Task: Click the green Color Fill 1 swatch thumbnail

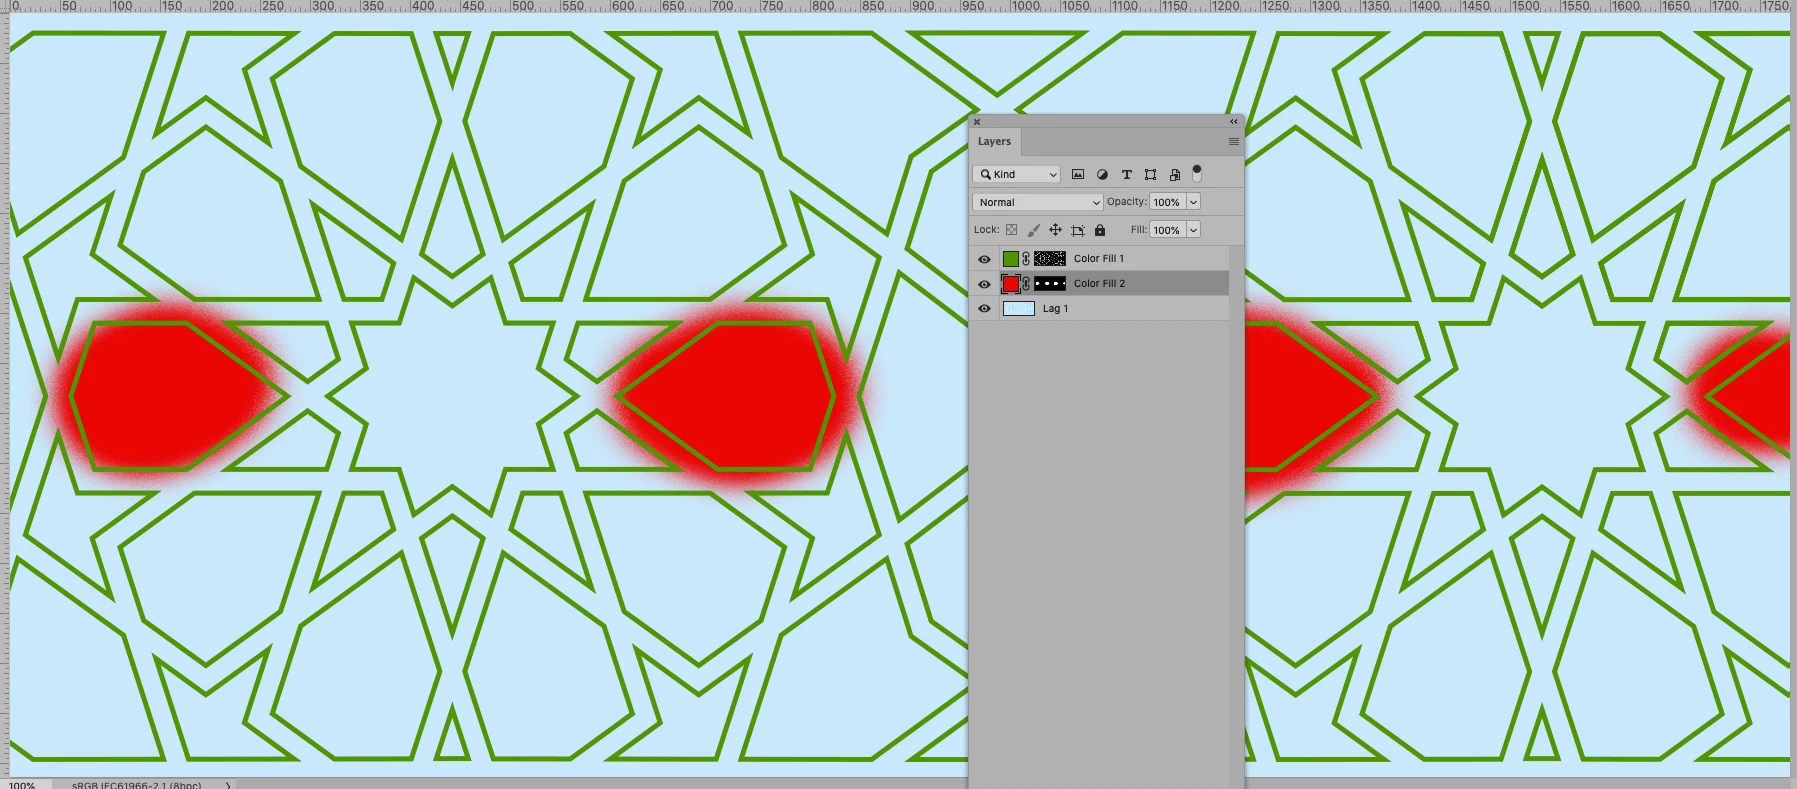Action: click(1011, 259)
